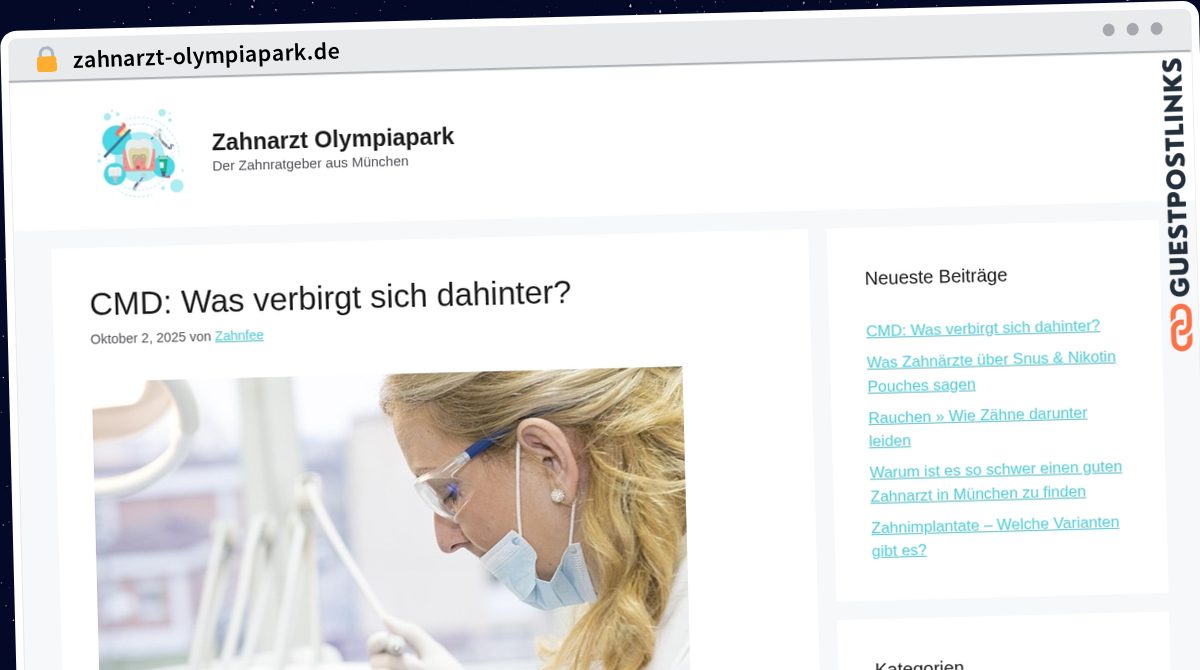Screen dimensions: 1200x670
Task: Click the Kategorien sidebar heading
Action: [919, 664]
